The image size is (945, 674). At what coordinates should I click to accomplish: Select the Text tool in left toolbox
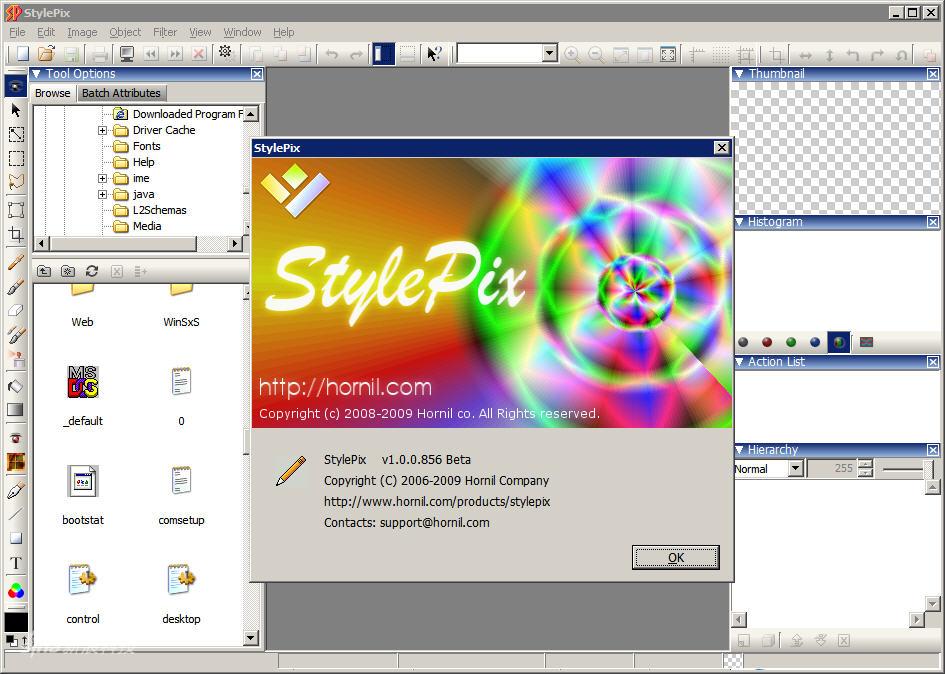click(x=16, y=563)
